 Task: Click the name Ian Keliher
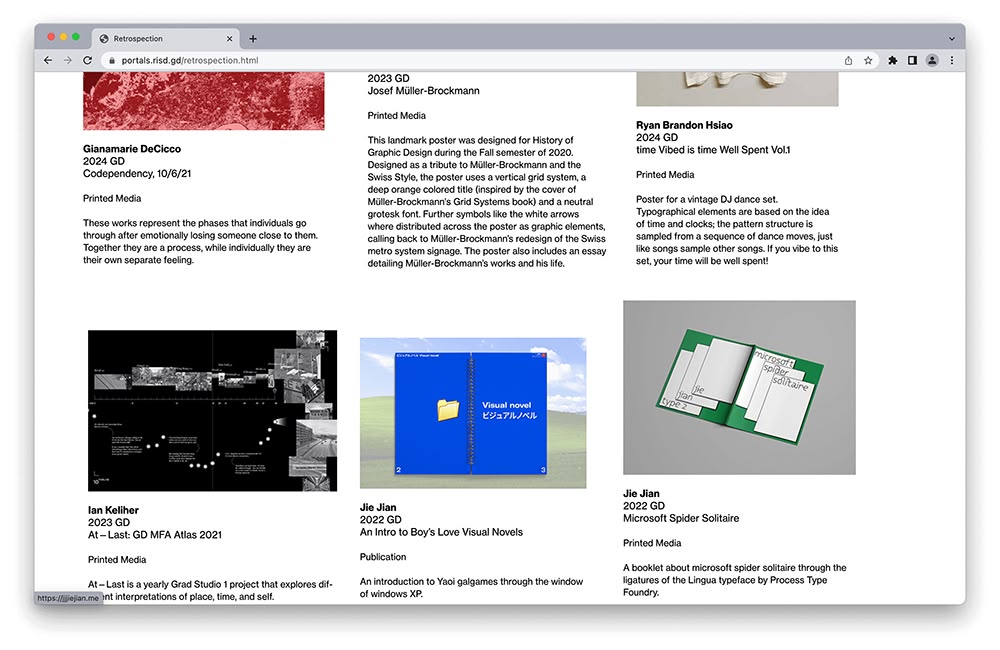click(113, 510)
